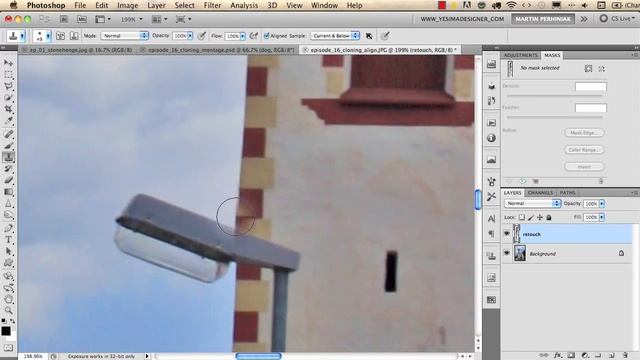The height and width of the screenshot is (360, 640).
Task: Toggle the Brush panel button in options bar
Action: pyautogui.click(x=60, y=36)
